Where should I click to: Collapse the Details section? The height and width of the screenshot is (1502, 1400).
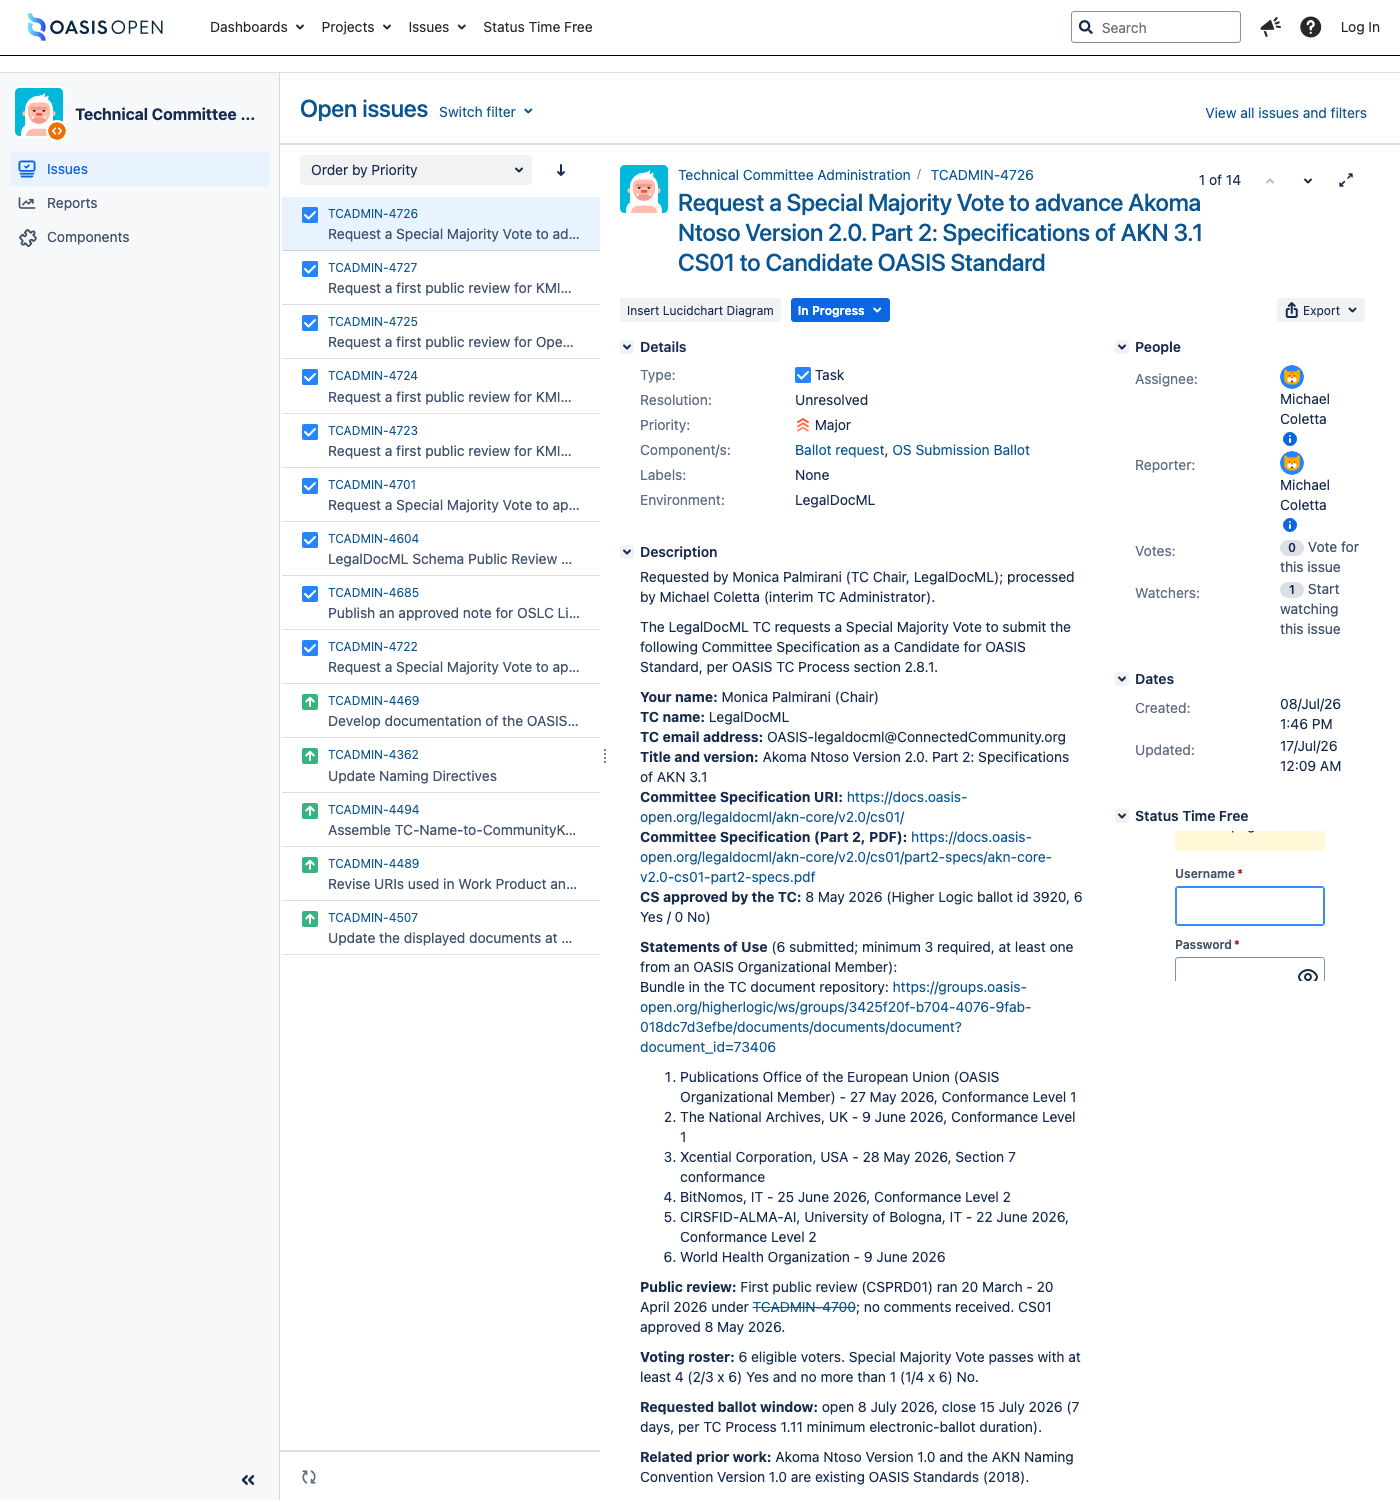pos(627,347)
